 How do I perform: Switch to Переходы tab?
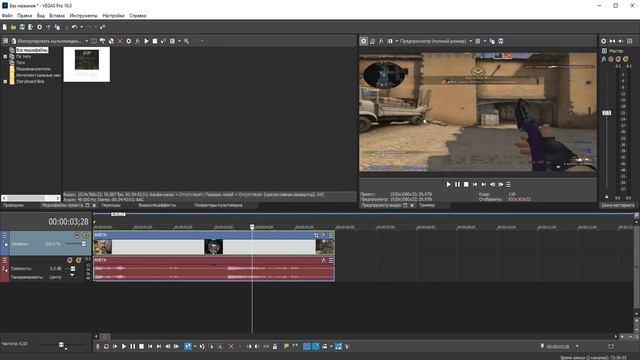111,205
